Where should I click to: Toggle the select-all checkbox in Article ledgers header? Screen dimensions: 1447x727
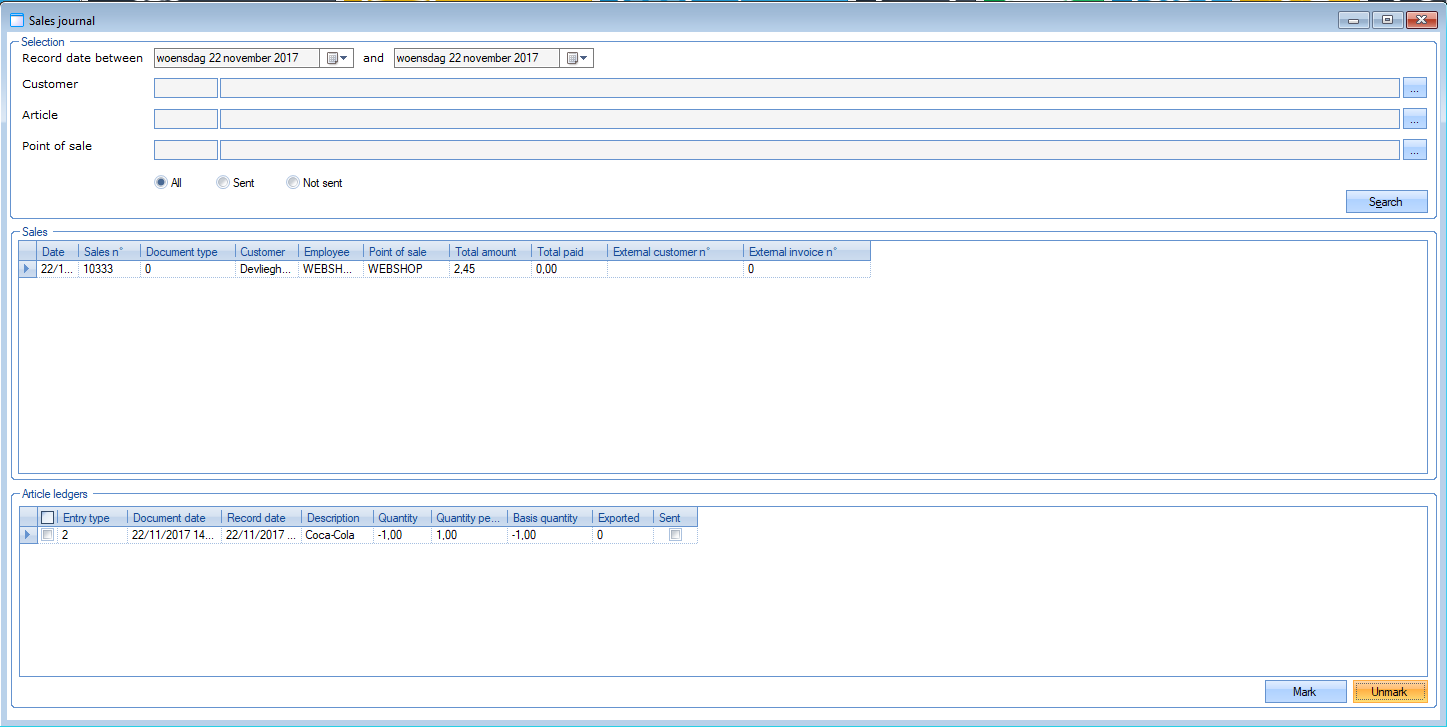click(x=47, y=518)
